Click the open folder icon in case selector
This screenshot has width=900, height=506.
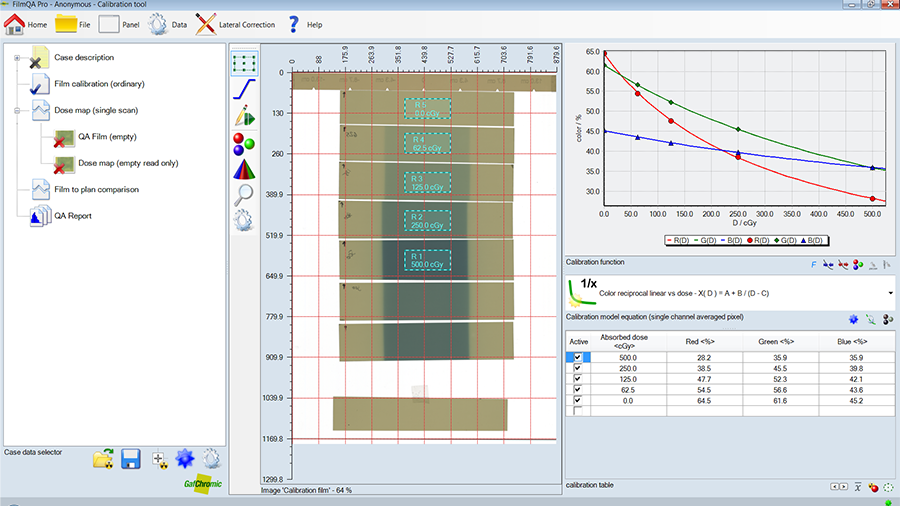pyautogui.click(x=102, y=459)
